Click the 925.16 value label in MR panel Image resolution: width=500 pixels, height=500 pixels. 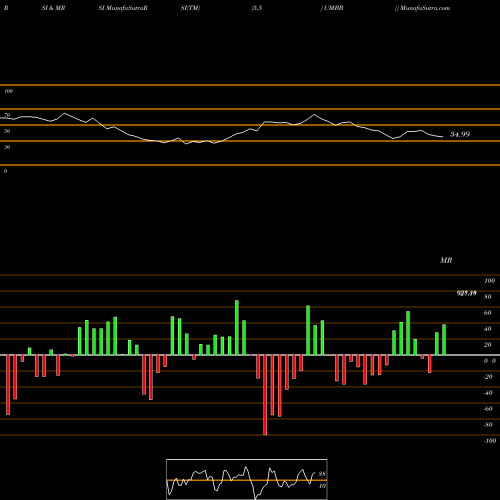[x=466, y=293]
